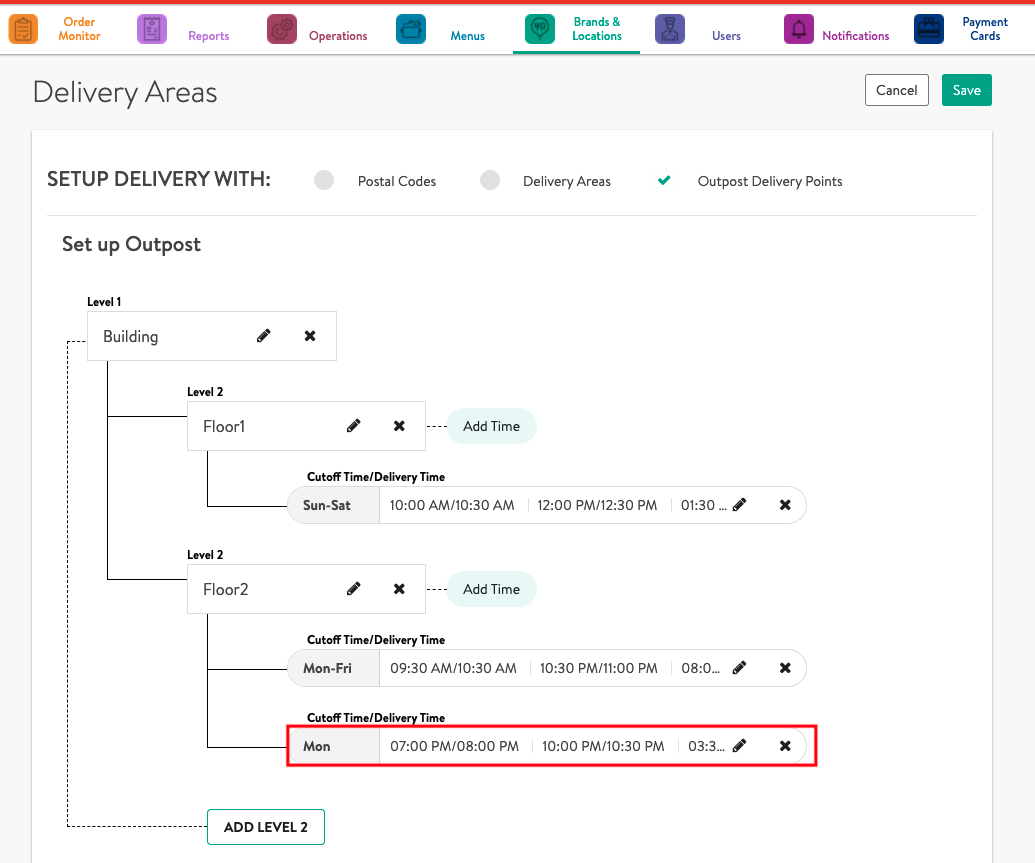The width and height of the screenshot is (1035, 863).
Task: Select the Delivery Areas radio option
Action: pyautogui.click(x=489, y=181)
